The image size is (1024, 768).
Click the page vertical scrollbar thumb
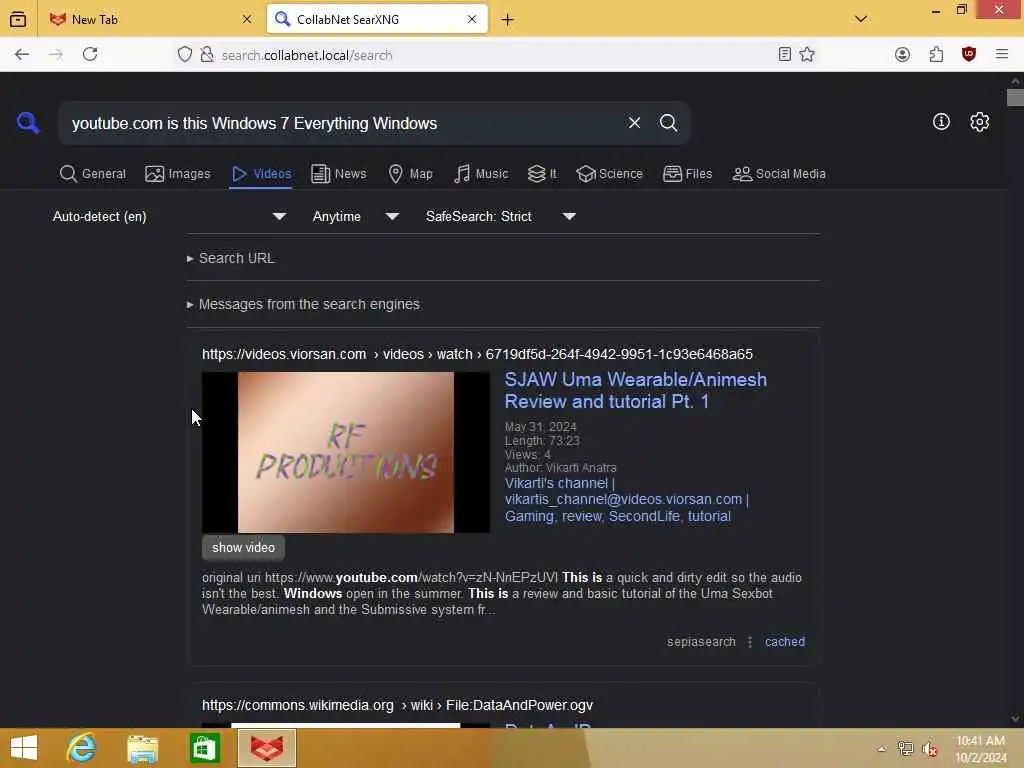(x=1015, y=98)
